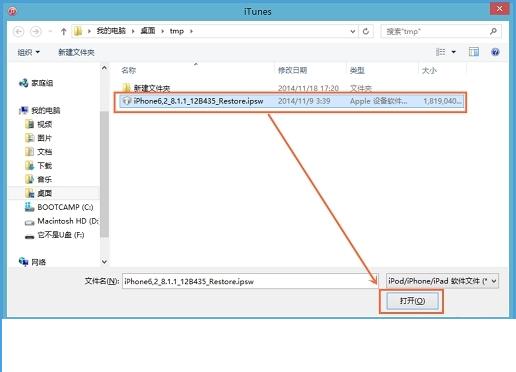Click the iTunes title bar icon

pos(12,11)
